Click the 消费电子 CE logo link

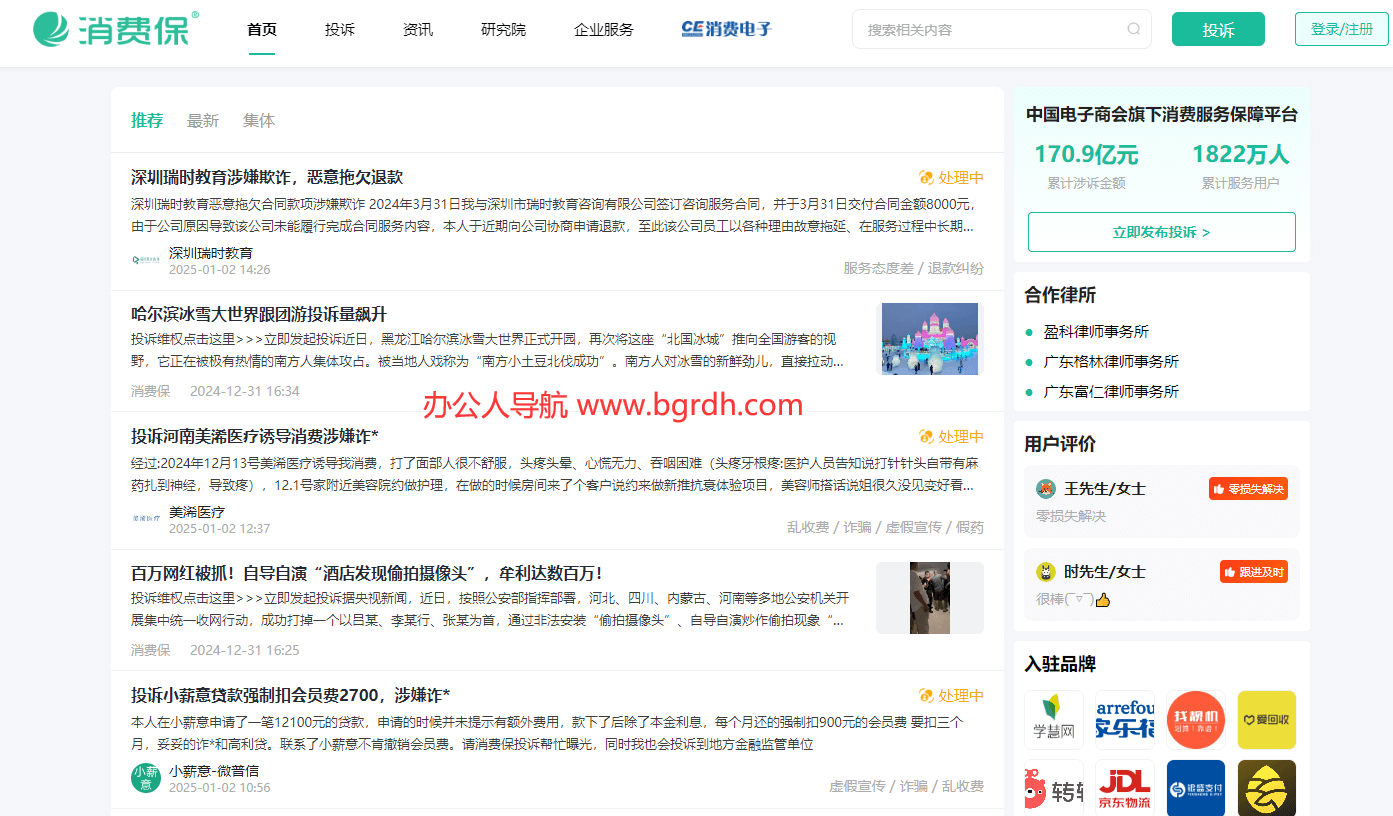[726, 29]
